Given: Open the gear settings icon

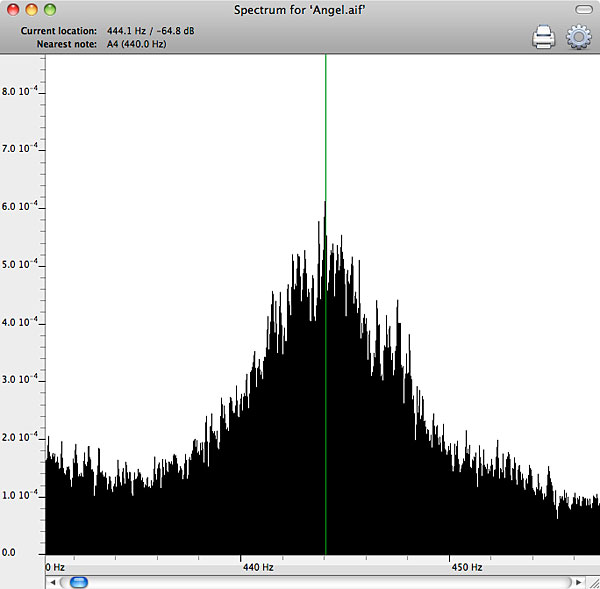Looking at the screenshot, I should click(578, 38).
